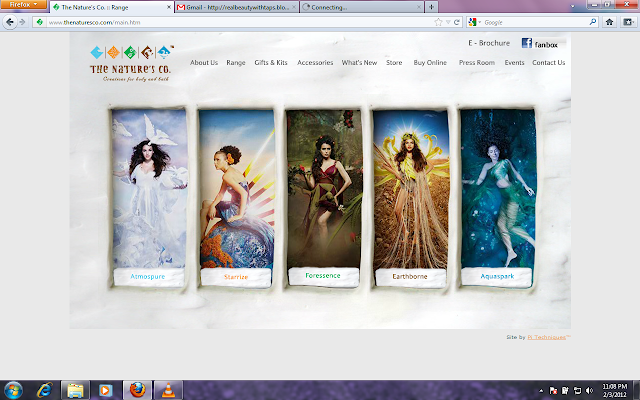This screenshot has height=400, width=640.
Task: Switch to The Nature's Co. Range tab
Action: [x=112, y=7]
